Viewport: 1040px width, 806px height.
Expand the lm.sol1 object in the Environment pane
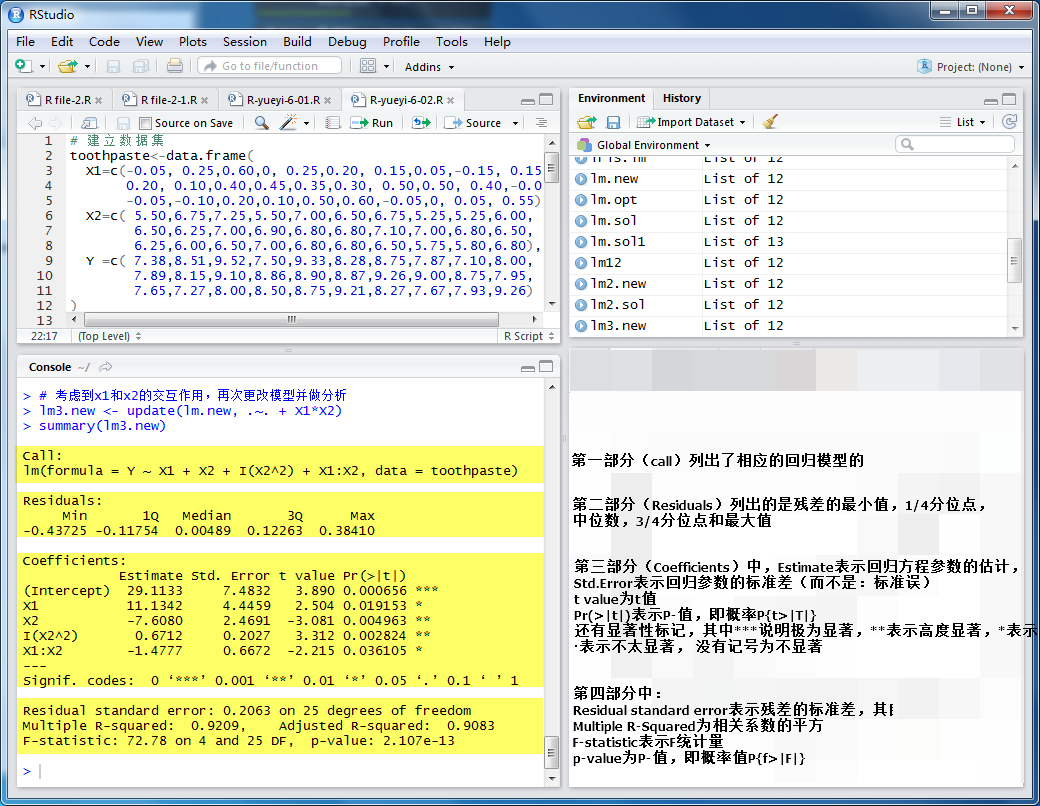pyautogui.click(x=581, y=241)
